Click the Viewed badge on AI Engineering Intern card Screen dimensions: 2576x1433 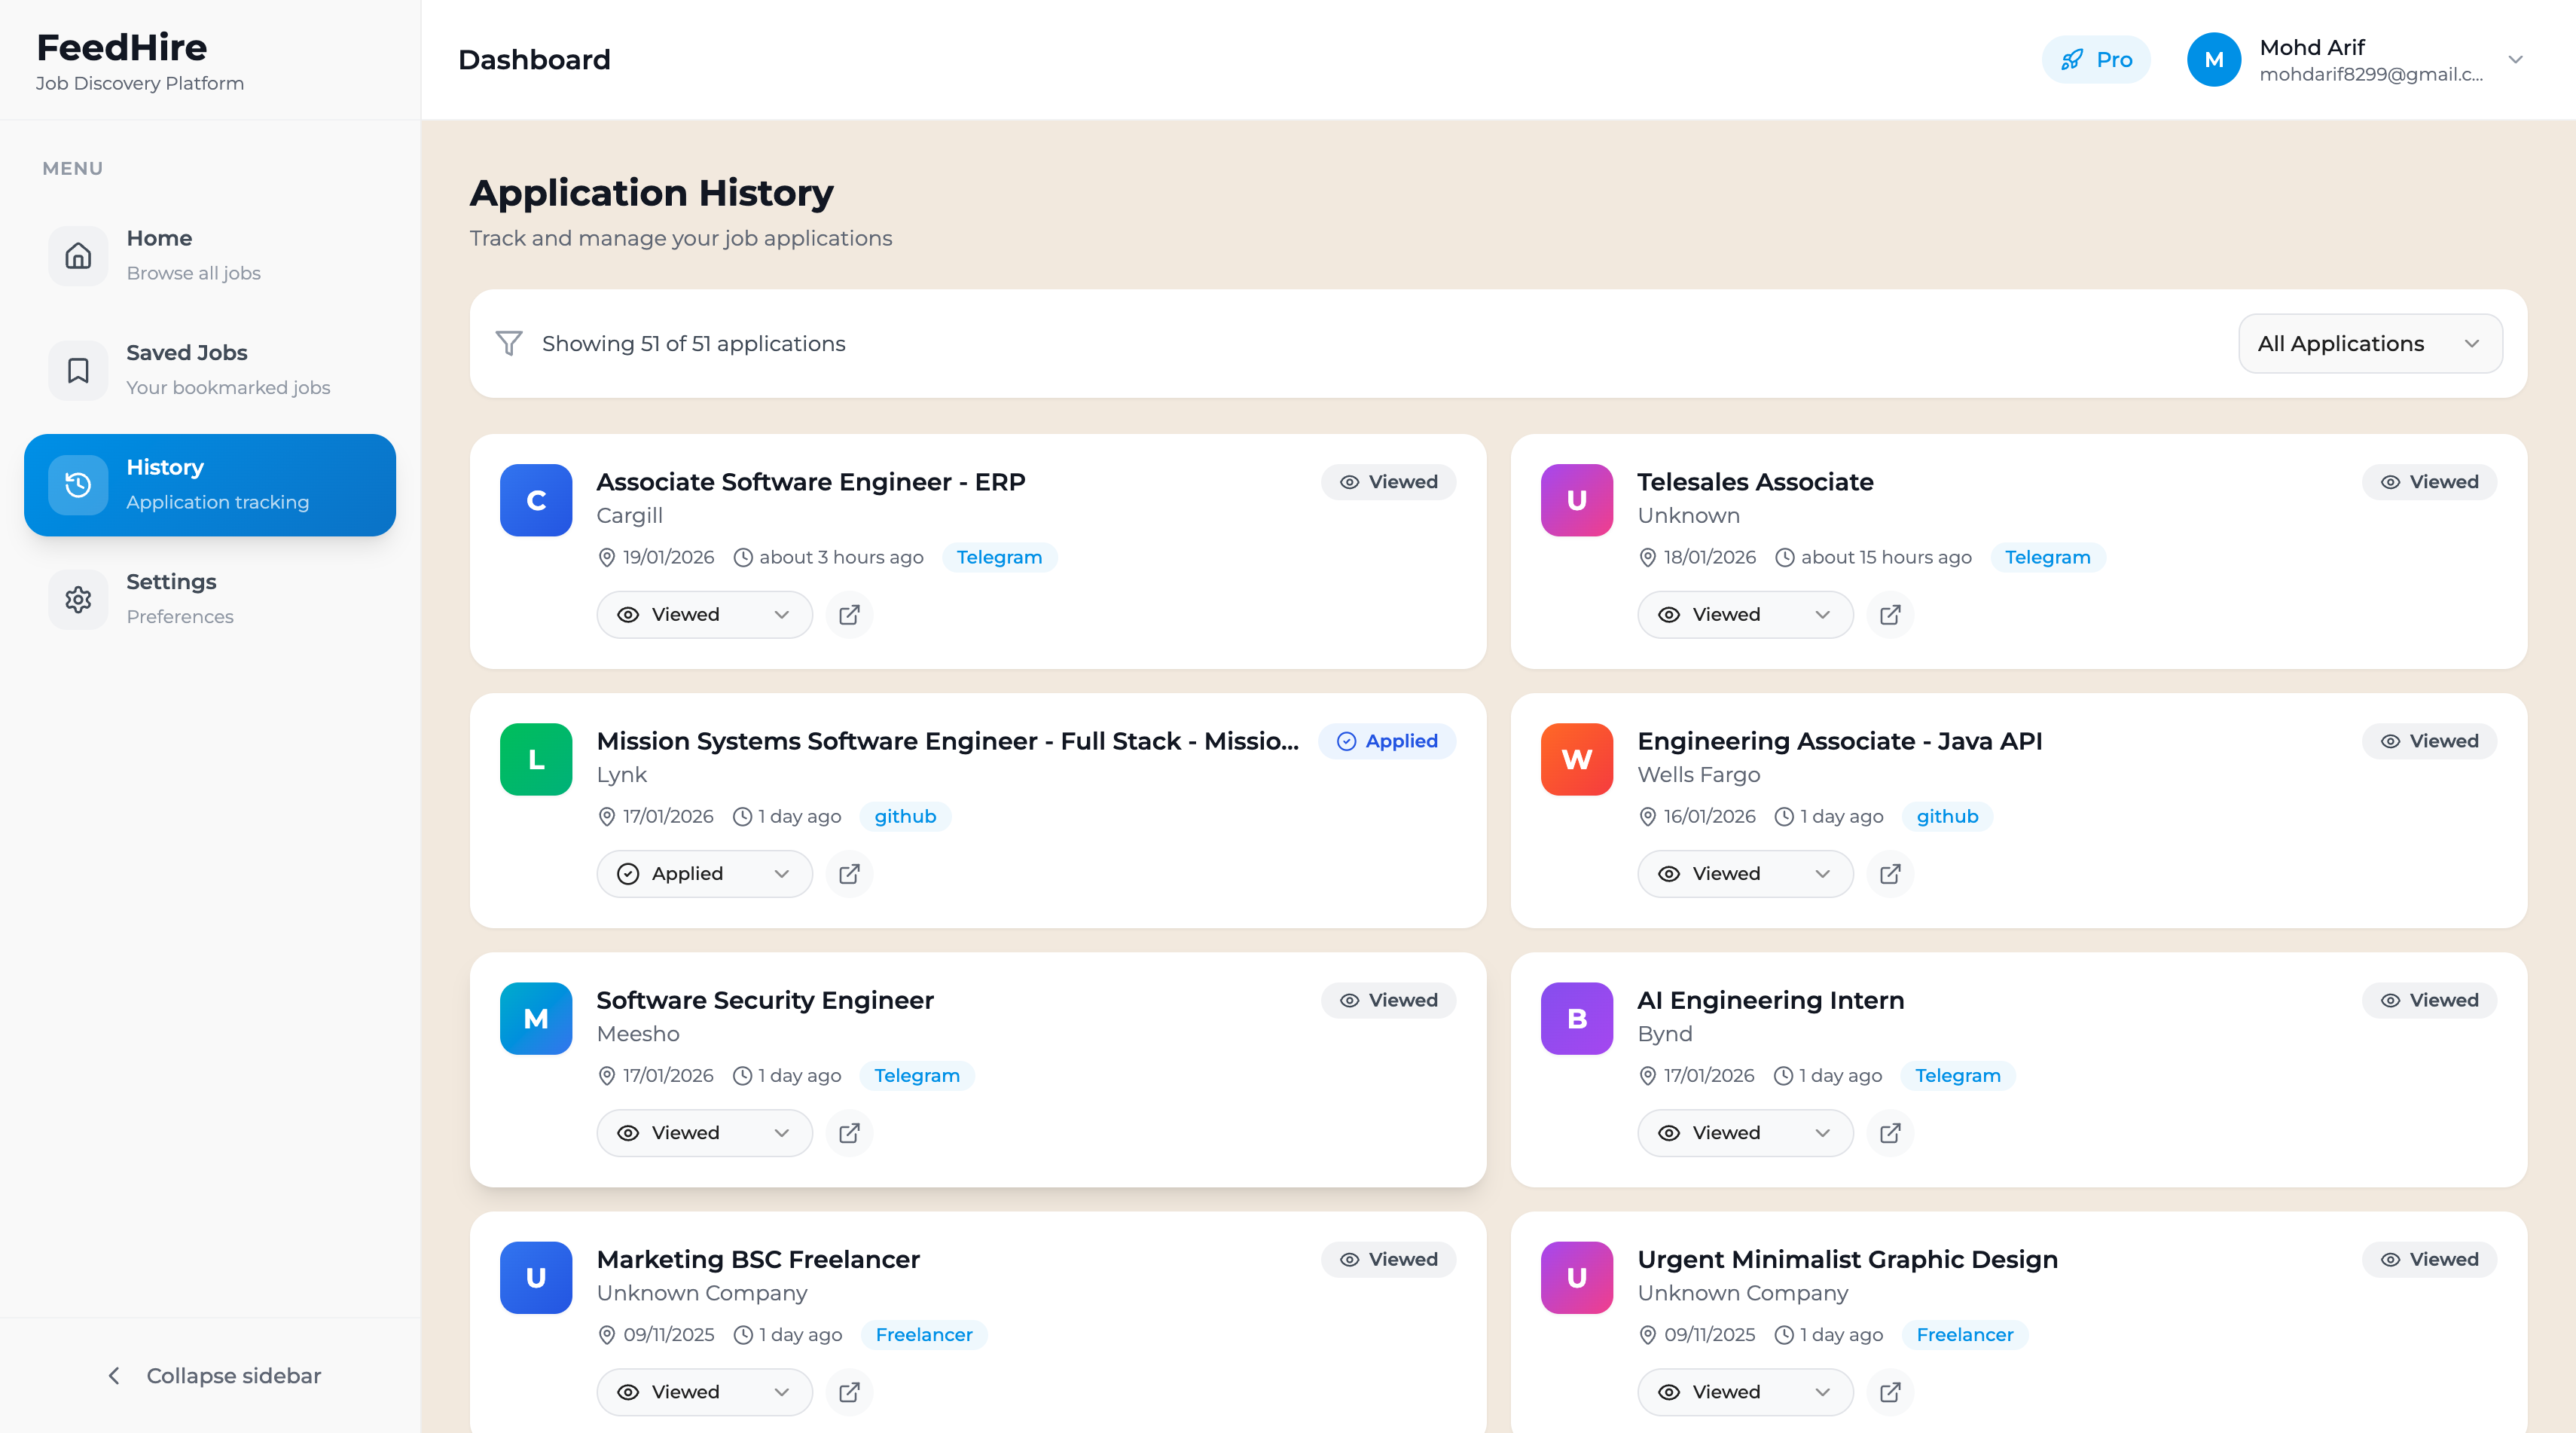coord(2429,999)
